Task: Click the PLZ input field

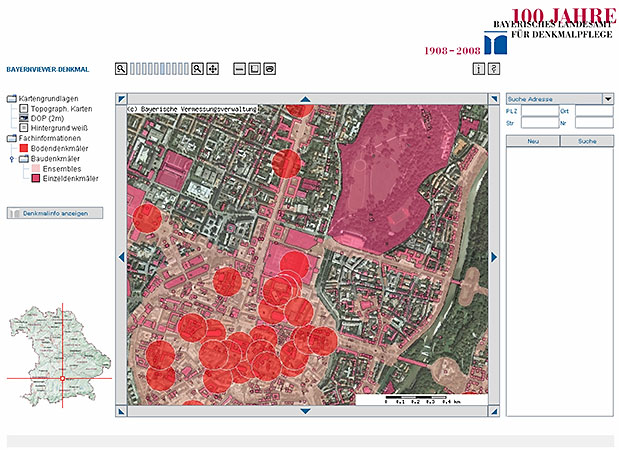Action: click(x=539, y=111)
